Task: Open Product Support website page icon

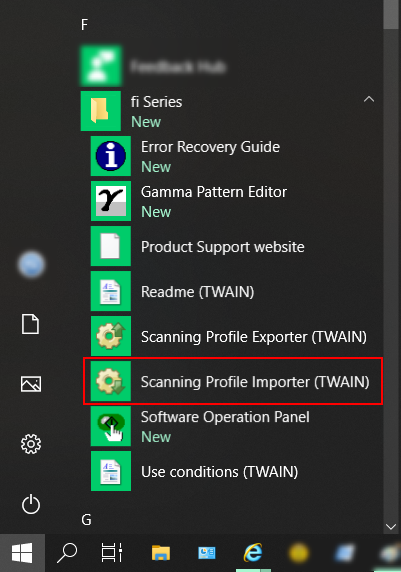Action: click(x=111, y=246)
